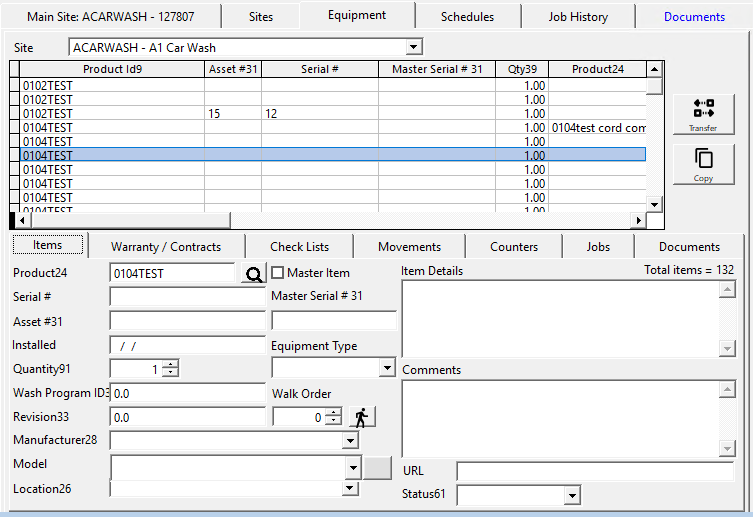Viewport: 753px width, 517px height.
Task: Decrease Walk Order with the down arrow
Action: click(333, 422)
